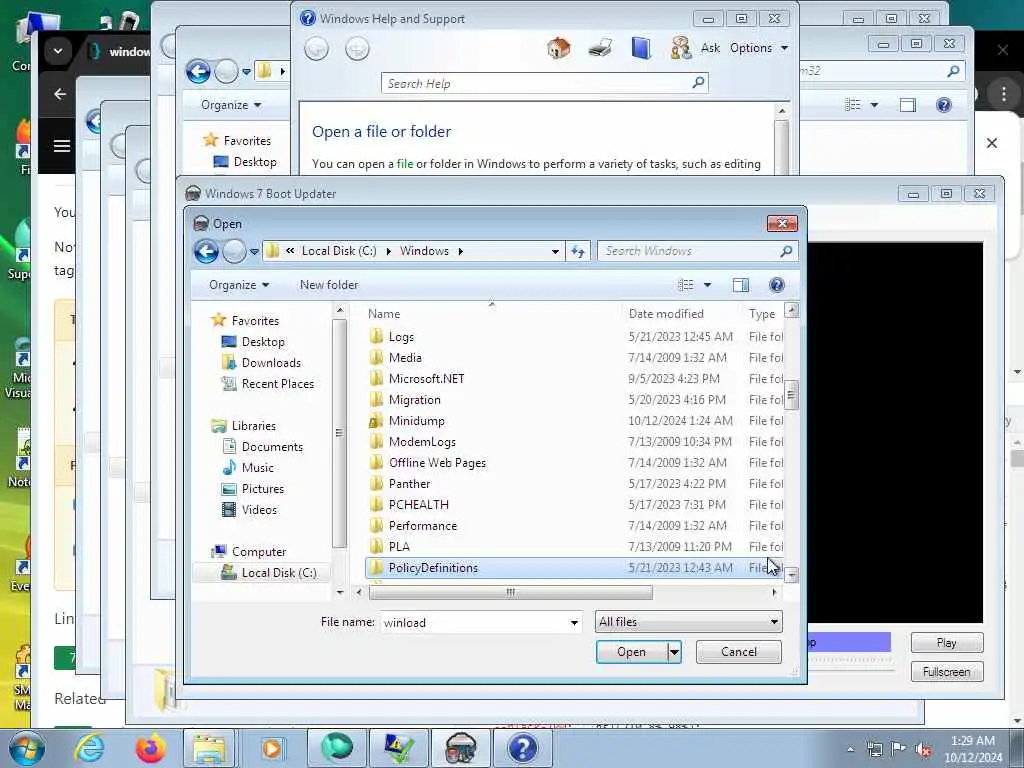Viewport: 1024px width, 768px height.
Task: Expand the address bar history dropdown
Action: point(554,251)
